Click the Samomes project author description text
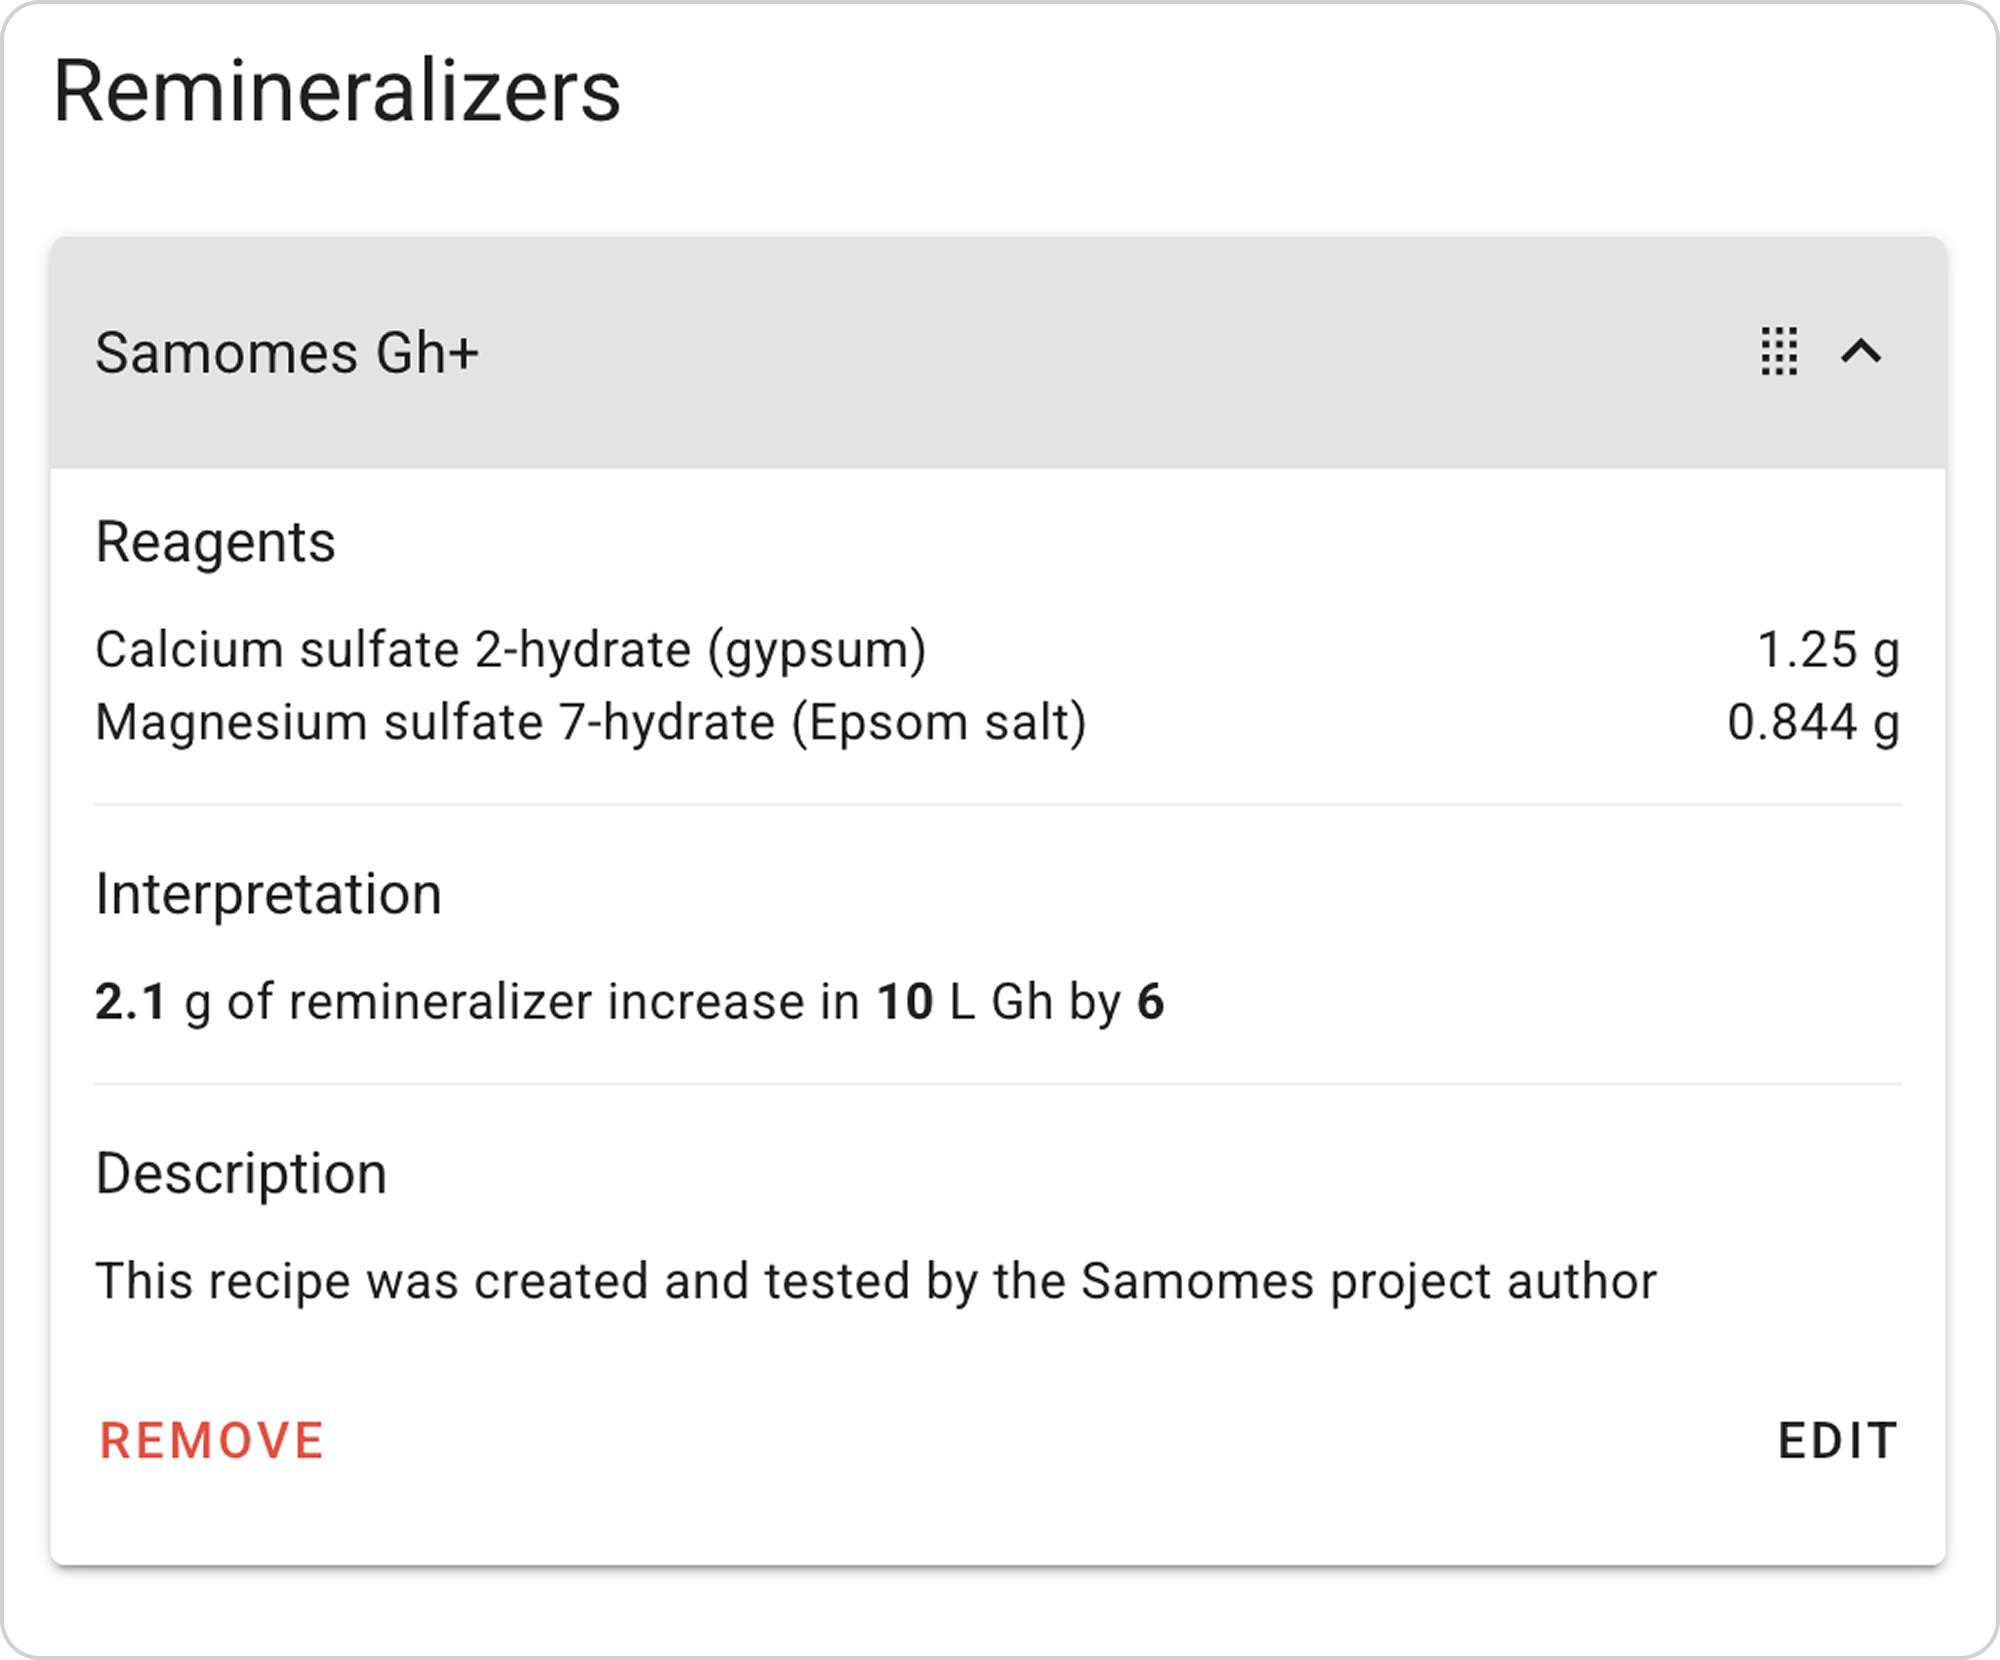 [875, 1281]
